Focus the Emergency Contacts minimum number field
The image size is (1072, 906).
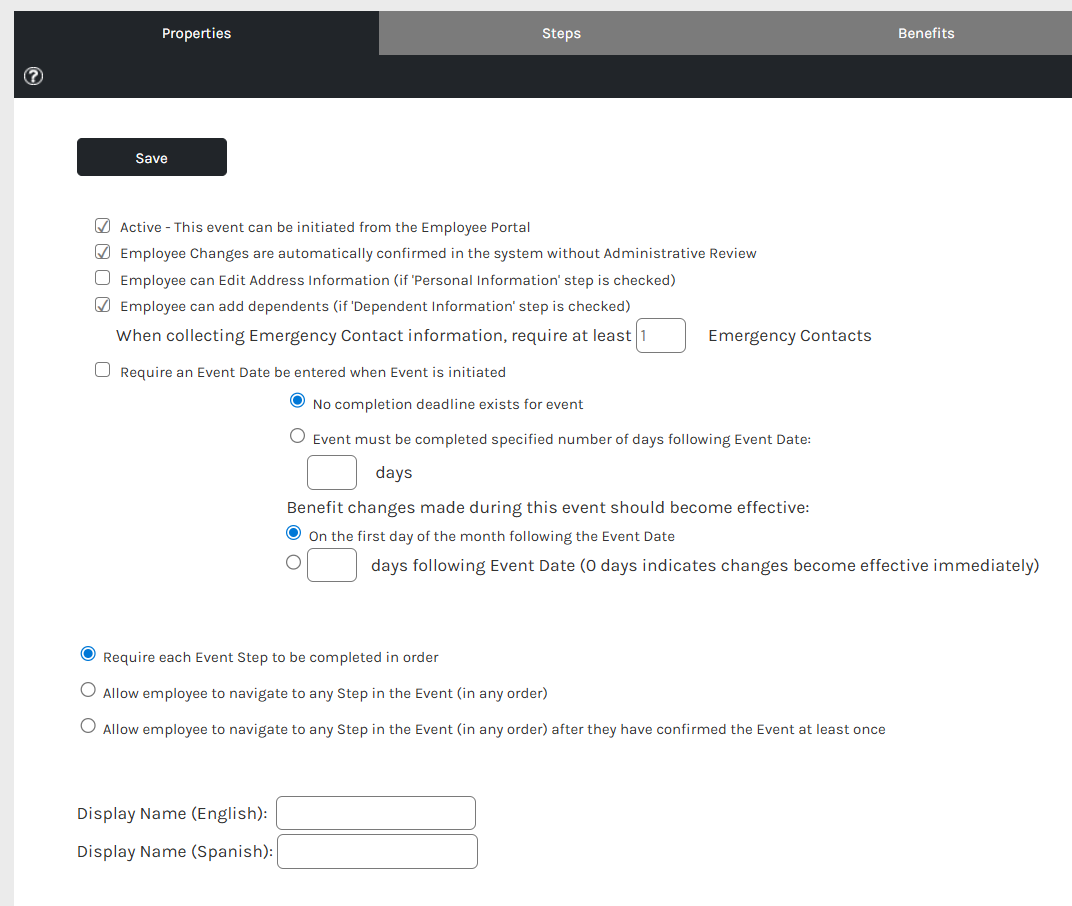[x=660, y=336]
